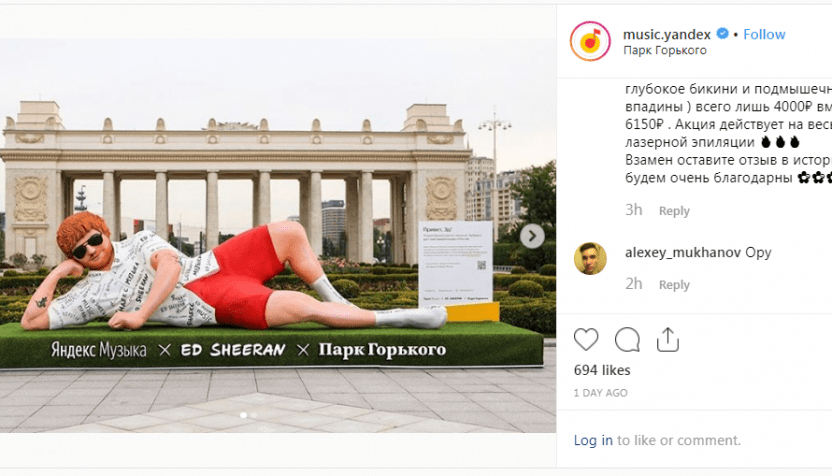Click the music.yandex profile avatar

tap(590, 41)
